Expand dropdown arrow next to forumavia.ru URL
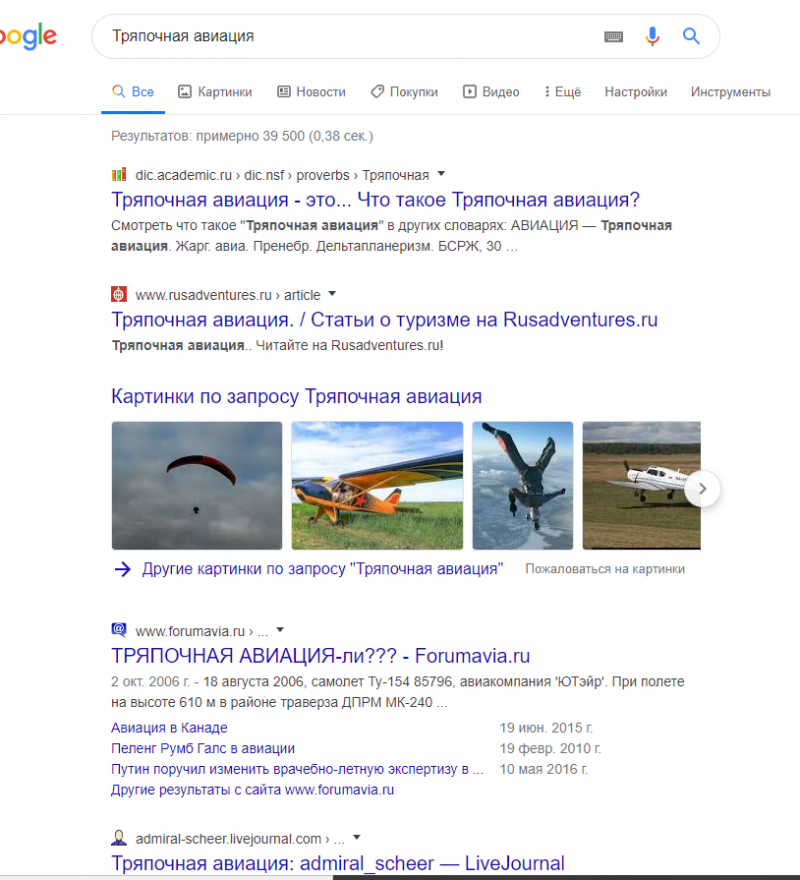 click(280, 630)
